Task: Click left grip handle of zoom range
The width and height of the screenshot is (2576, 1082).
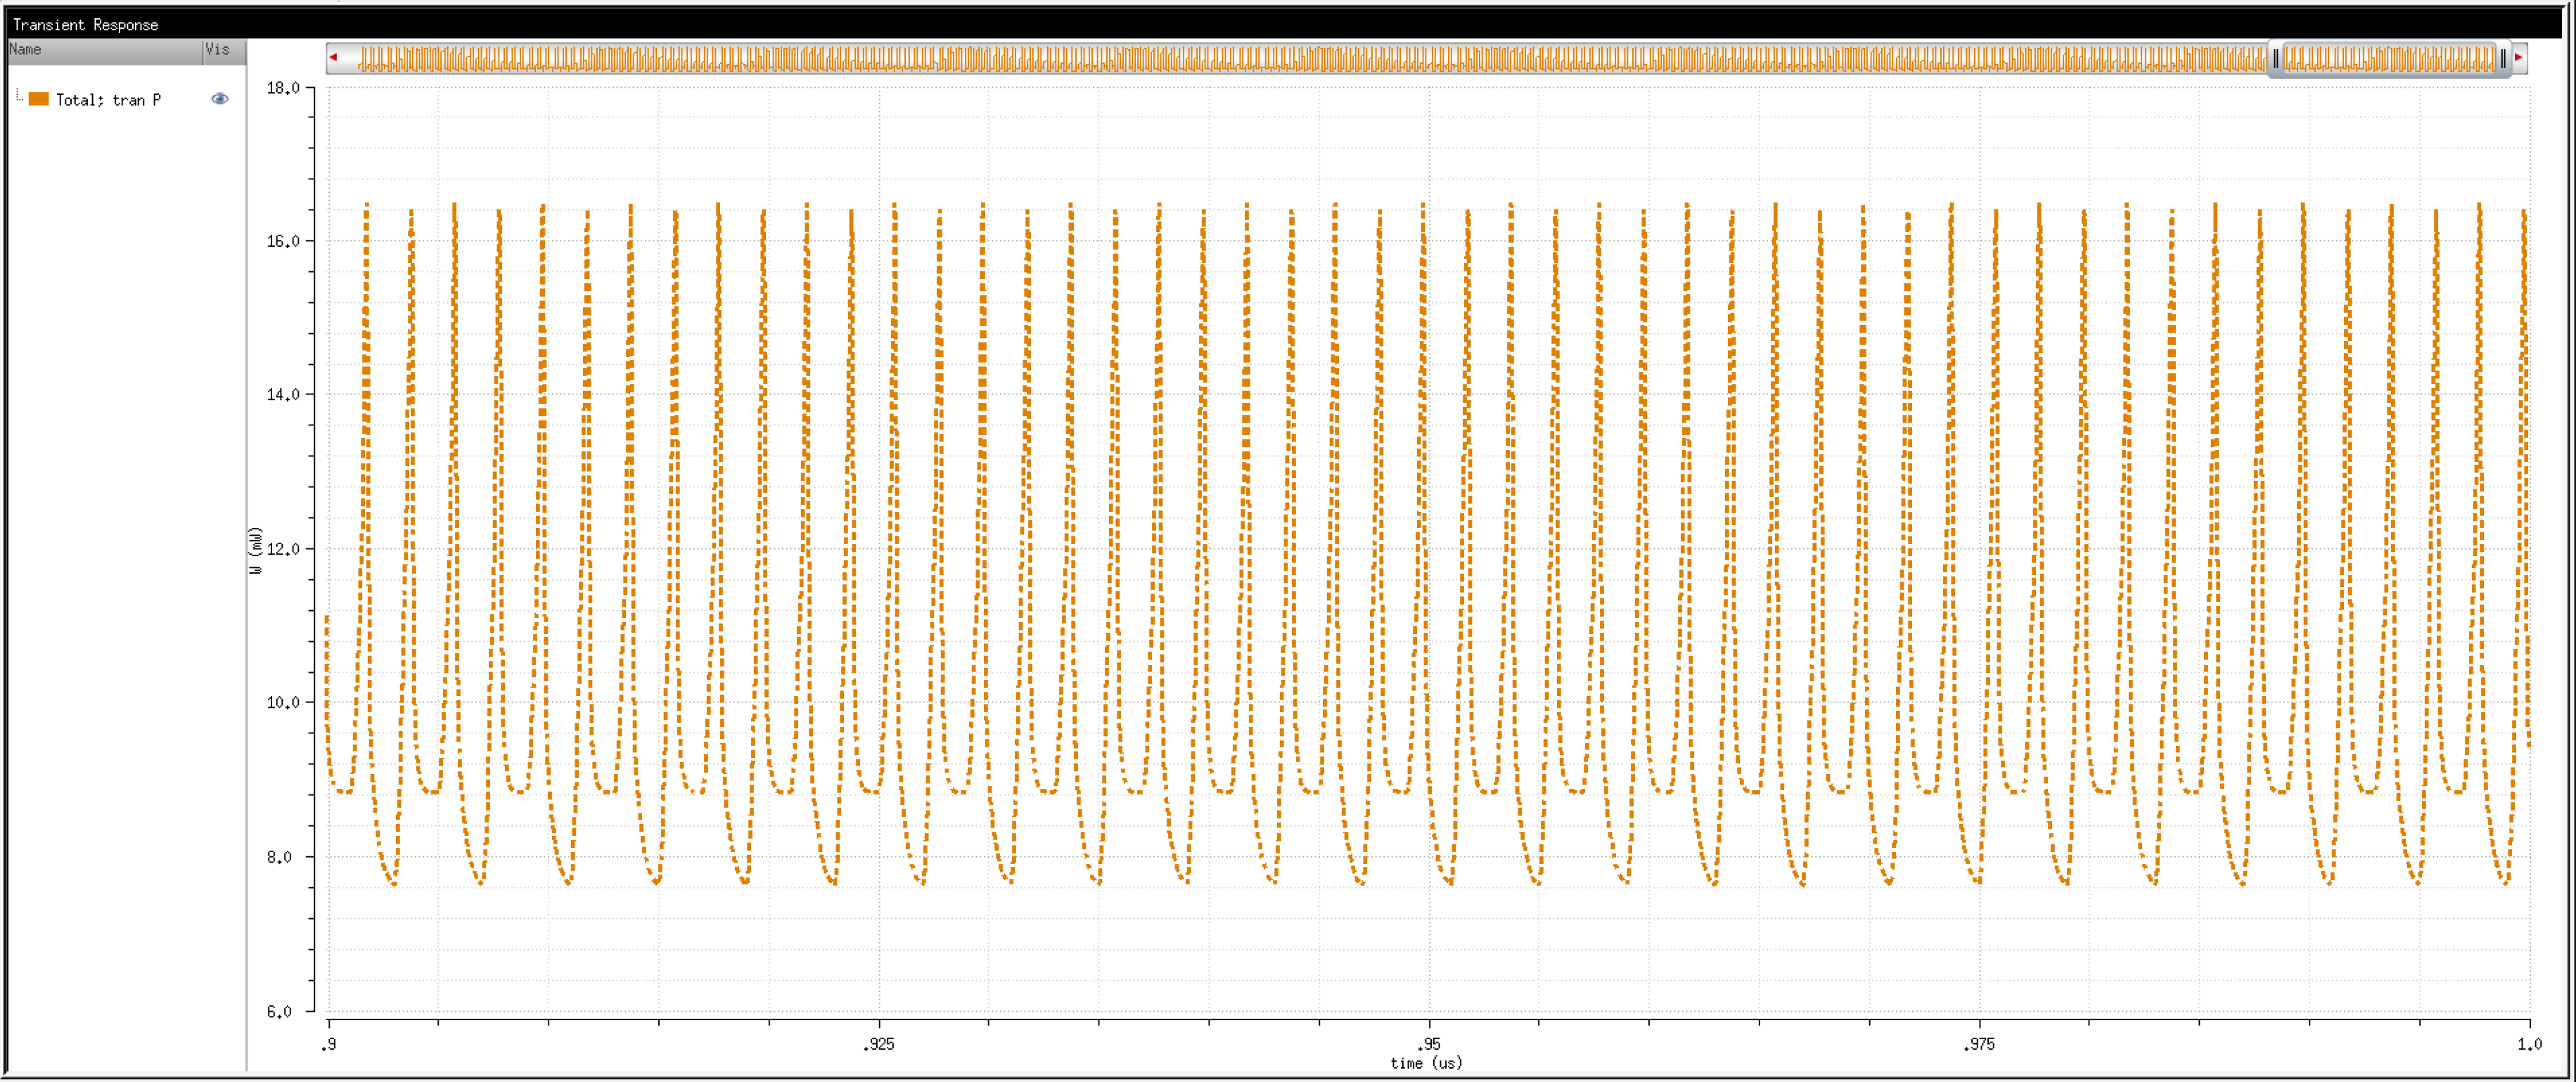Action: coord(2276,59)
